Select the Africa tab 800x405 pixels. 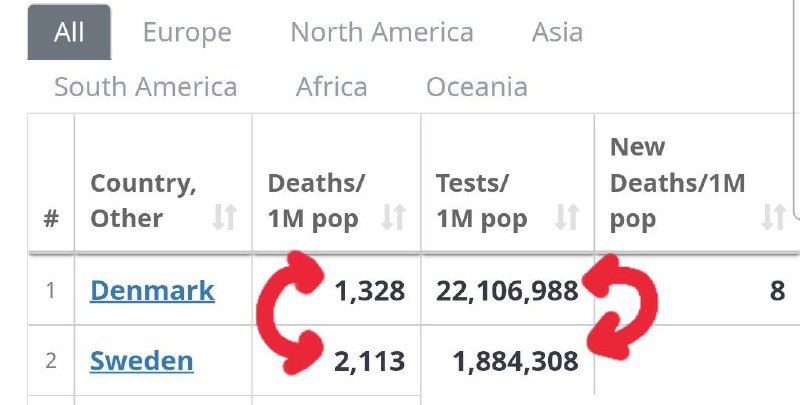pos(332,87)
